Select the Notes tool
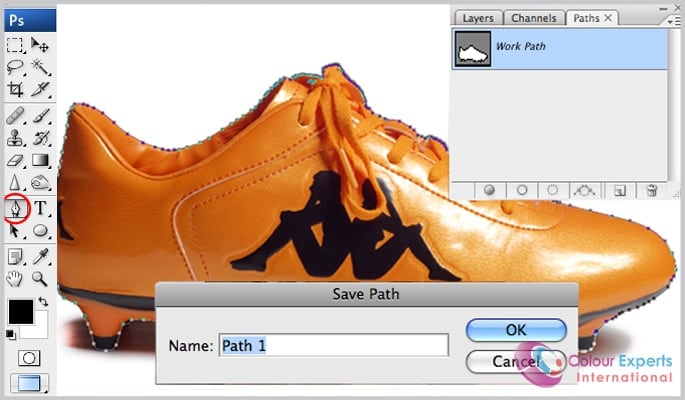 click(x=15, y=257)
